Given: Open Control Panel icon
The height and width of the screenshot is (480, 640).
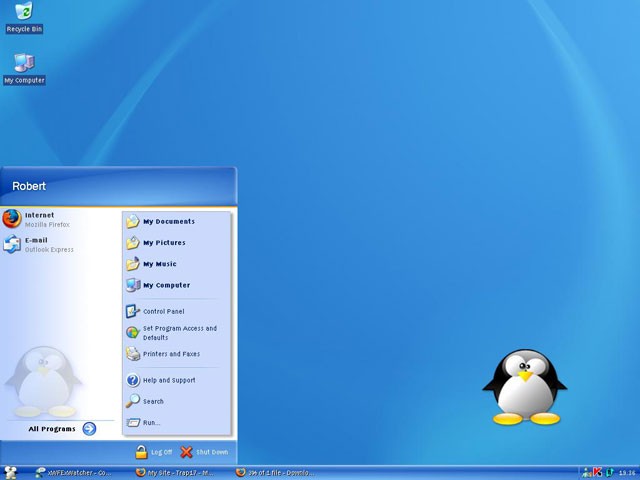Looking at the screenshot, I should (133, 311).
